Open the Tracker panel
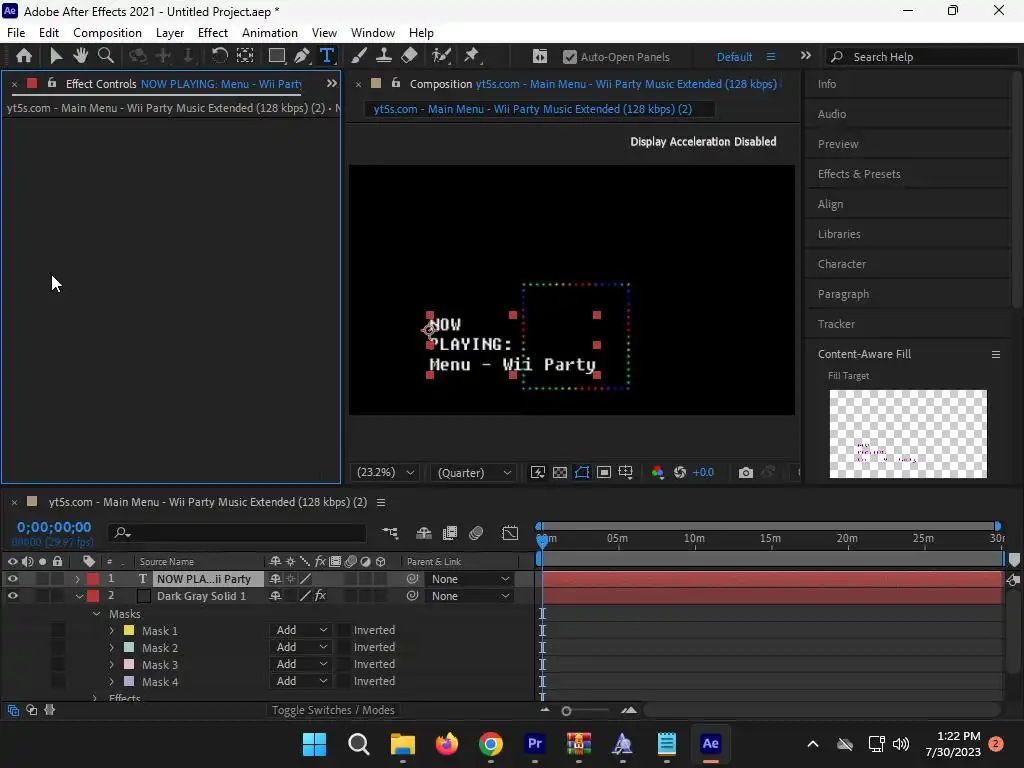 836,324
